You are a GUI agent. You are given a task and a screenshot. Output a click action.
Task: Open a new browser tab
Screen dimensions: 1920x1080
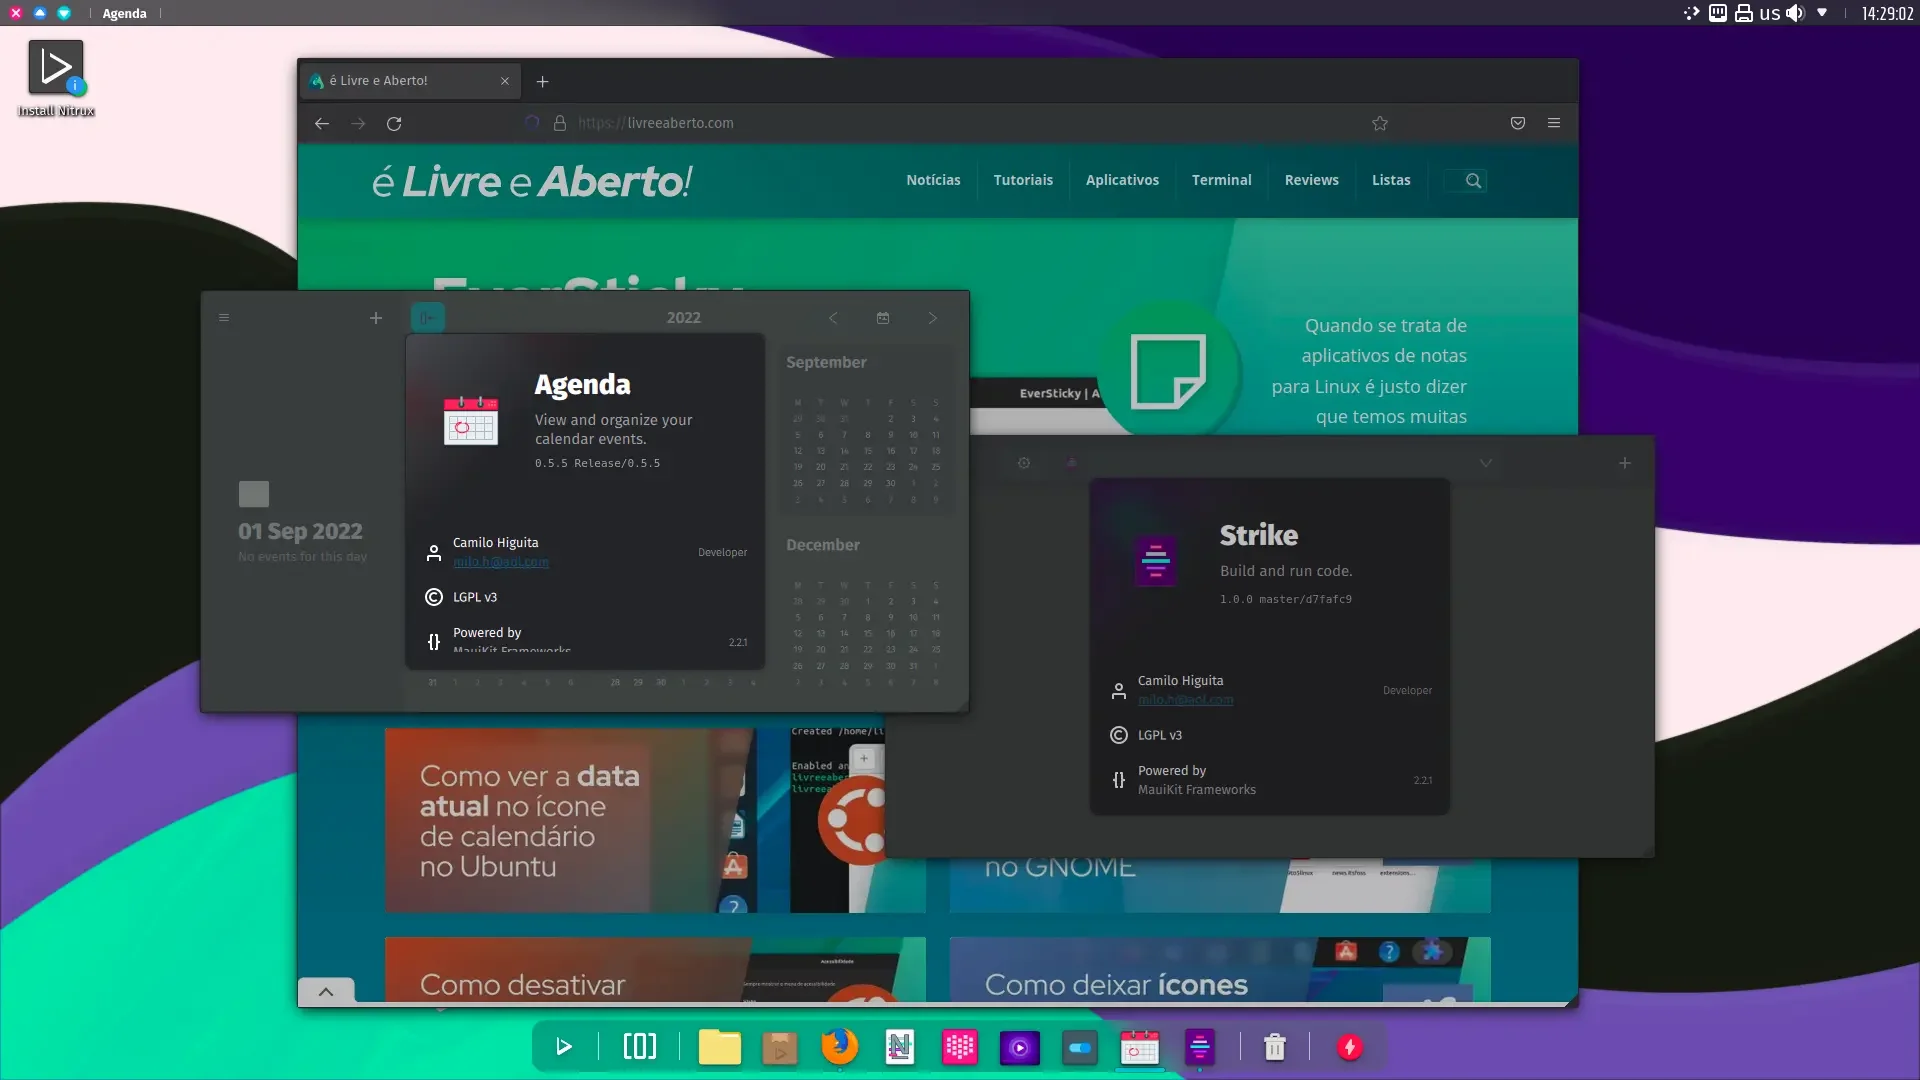click(542, 81)
